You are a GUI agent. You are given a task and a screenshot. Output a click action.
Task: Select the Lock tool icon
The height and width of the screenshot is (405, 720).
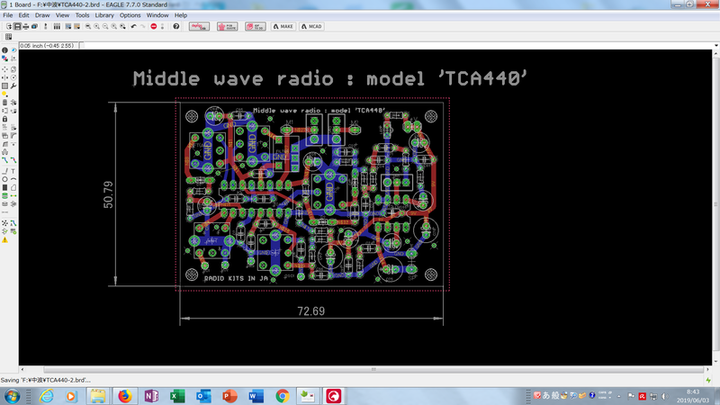pyautogui.click(x=5, y=119)
